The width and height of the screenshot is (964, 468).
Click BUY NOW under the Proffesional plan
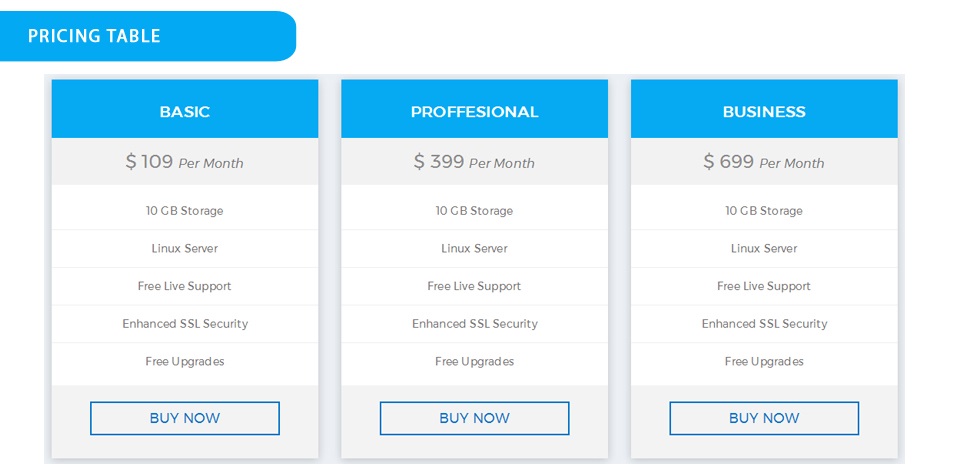(x=474, y=418)
